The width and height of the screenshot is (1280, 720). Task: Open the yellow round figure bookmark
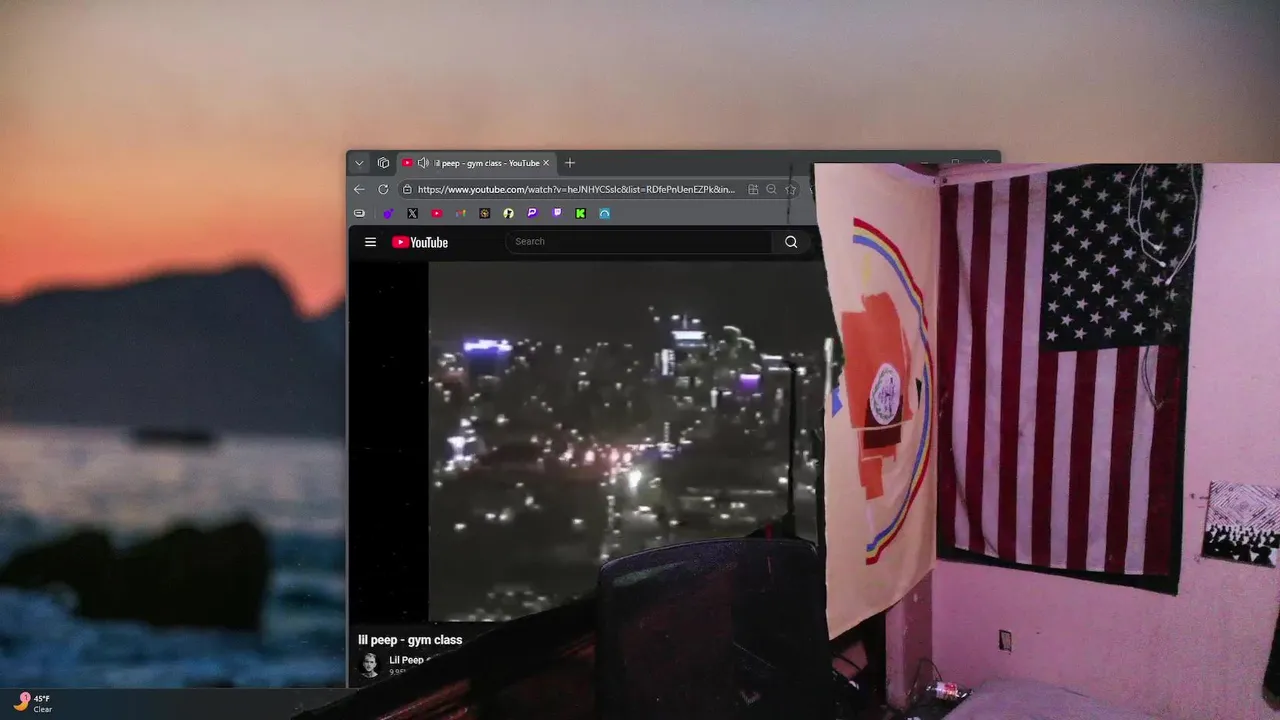click(x=508, y=213)
